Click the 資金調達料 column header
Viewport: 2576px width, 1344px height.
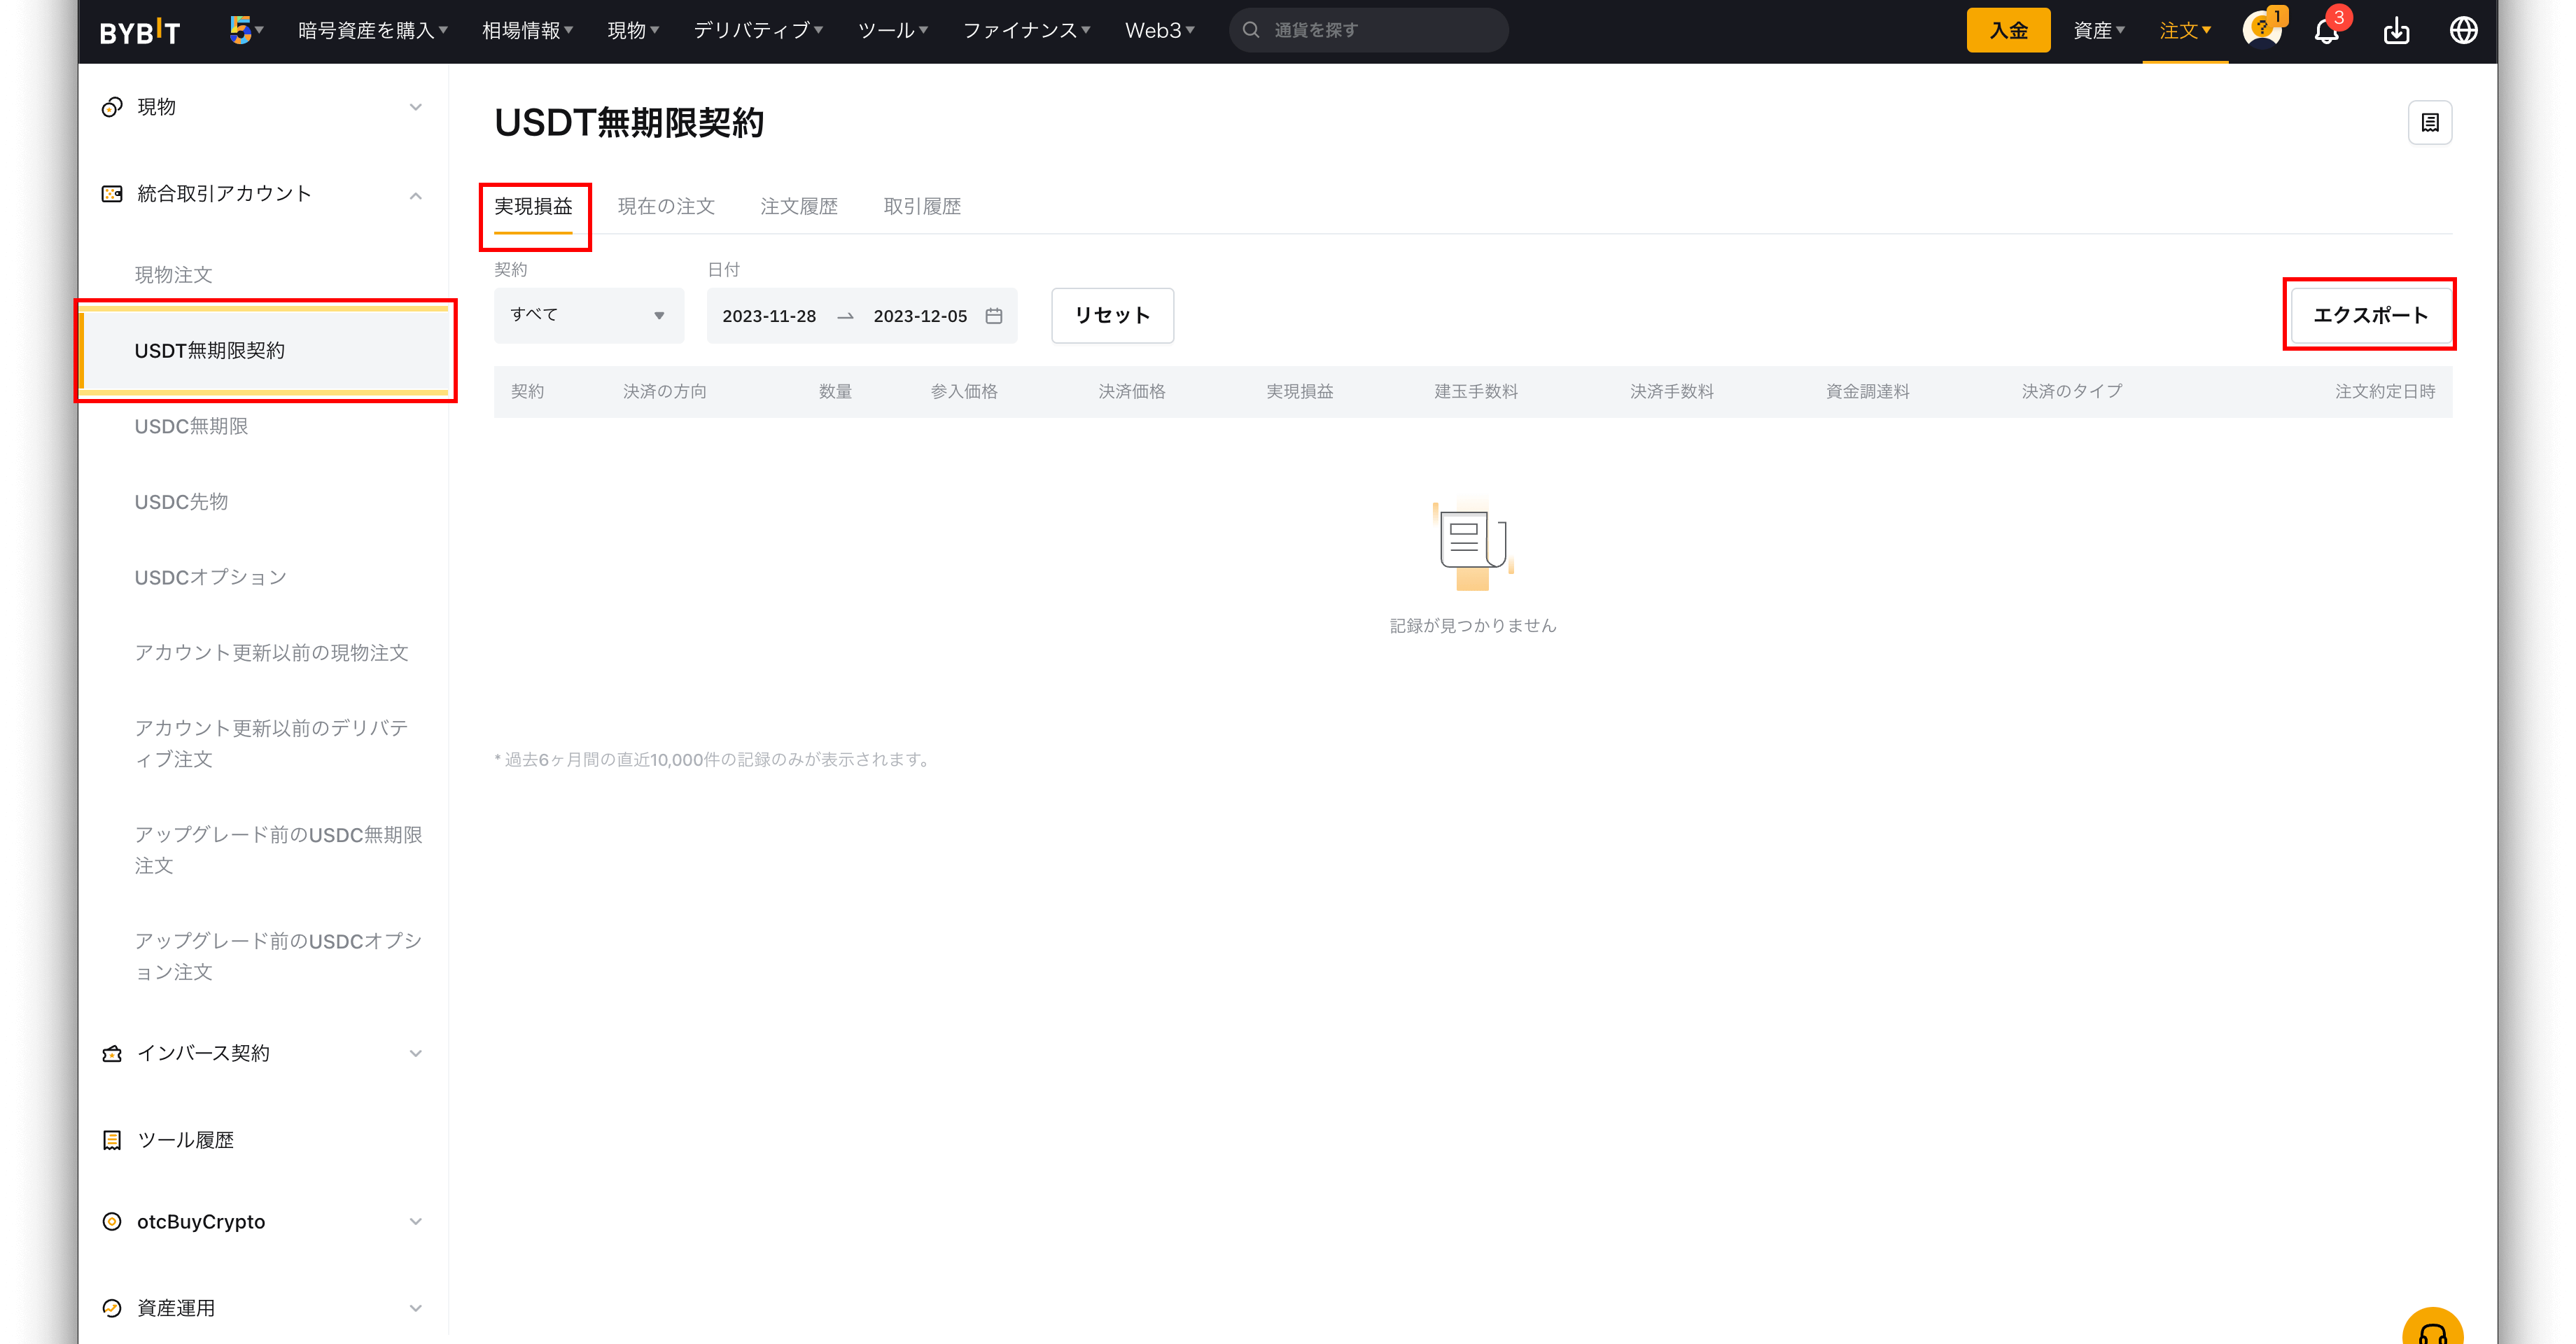pos(1868,392)
